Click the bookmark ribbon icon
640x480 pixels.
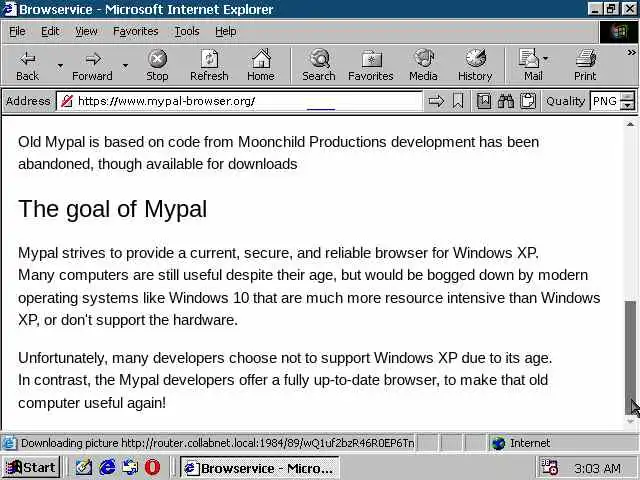458,101
